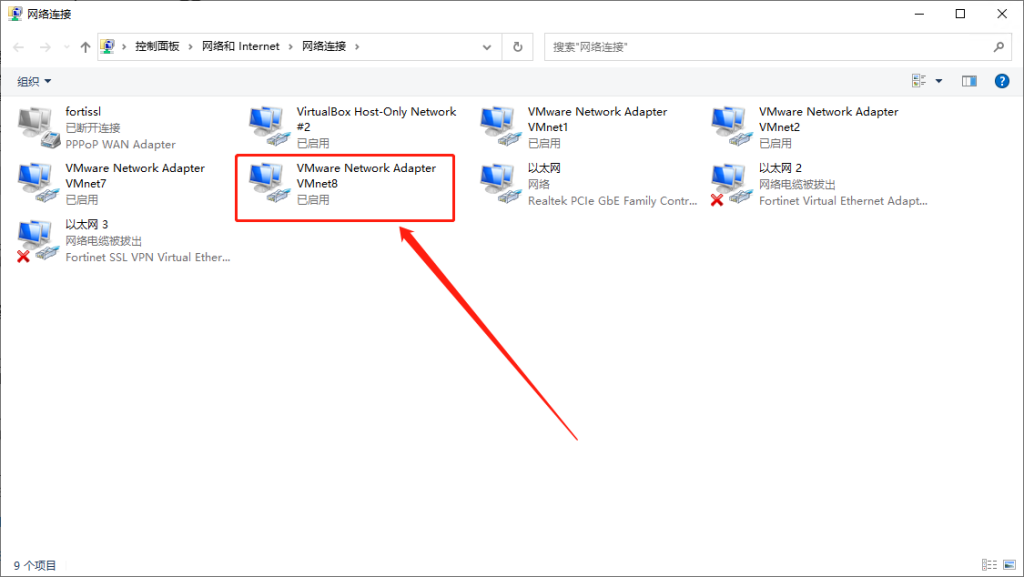This screenshot has height=577, width=1024.
Task: Click the 以太网 2 name label
Action: [x=780, y=168]
